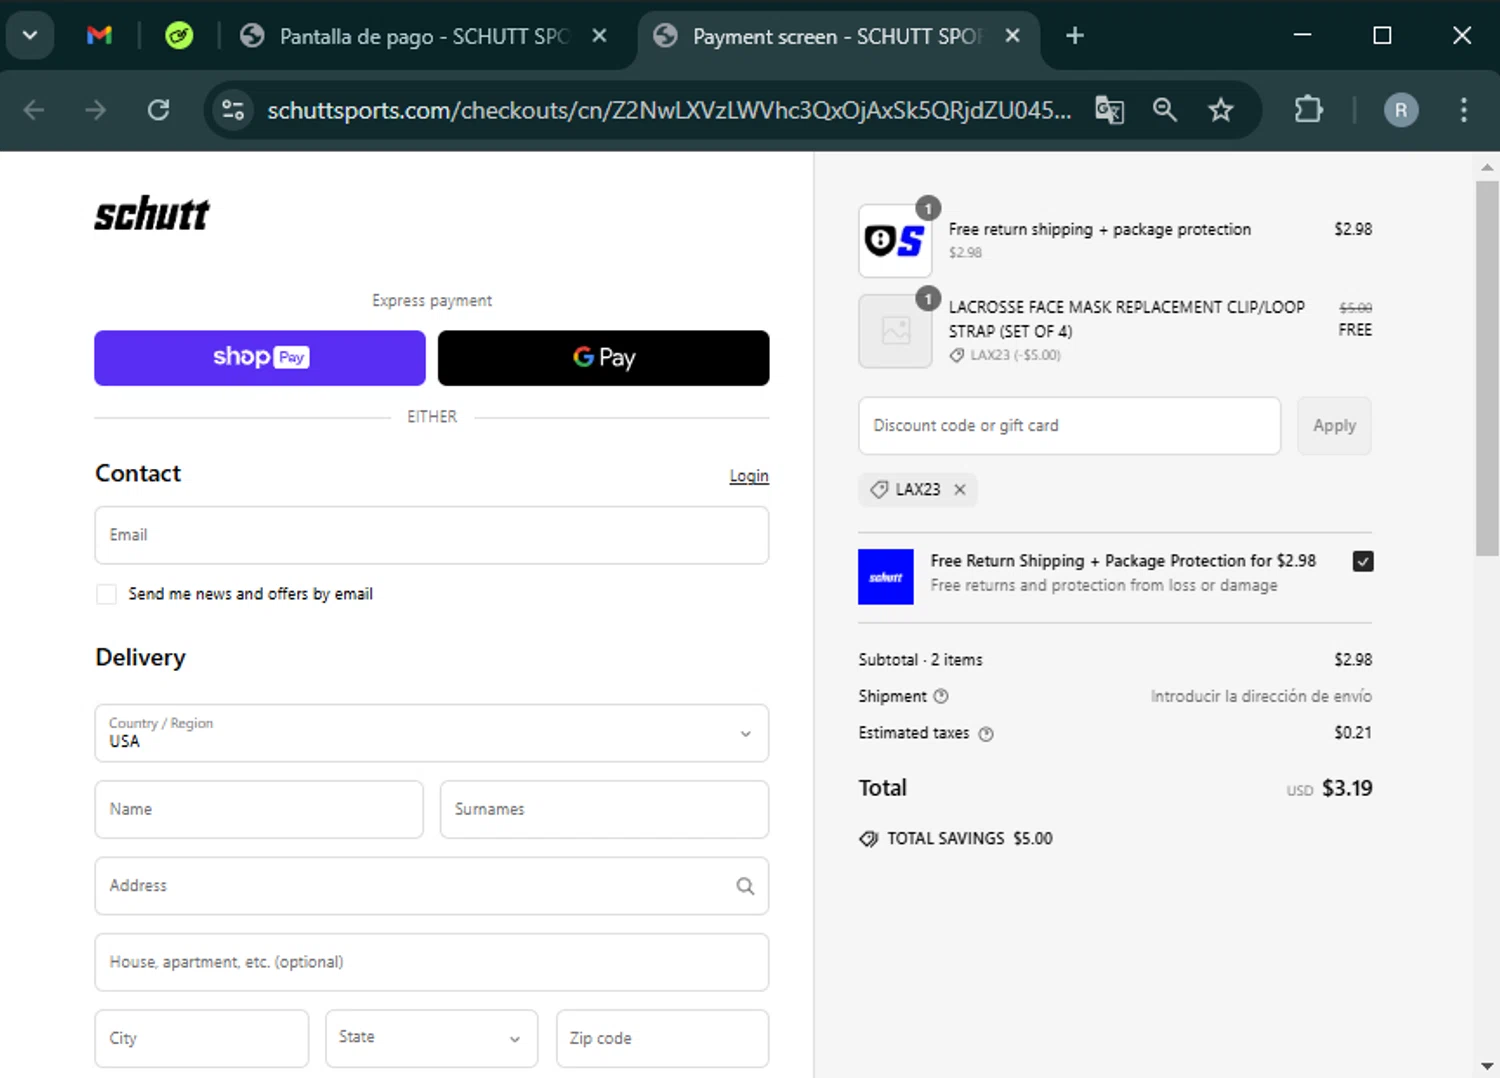Viewport: 1500px width, 1078px height.
Task: Open Chrome three-dot menu
Action: [1463, 110]
